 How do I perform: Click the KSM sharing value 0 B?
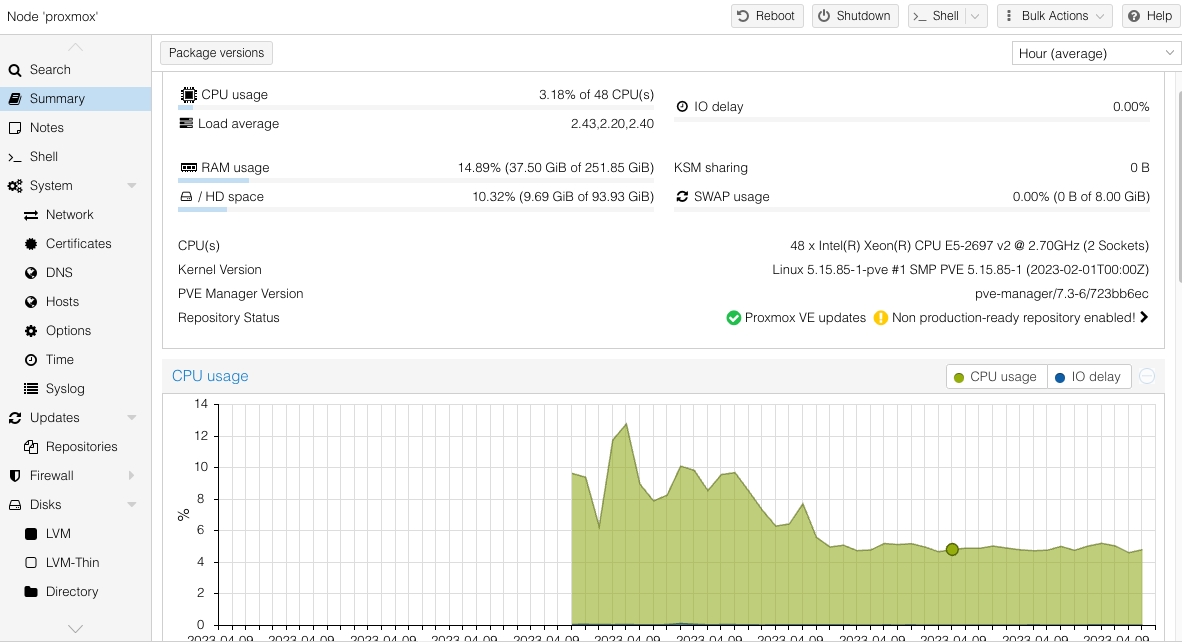1140,168
